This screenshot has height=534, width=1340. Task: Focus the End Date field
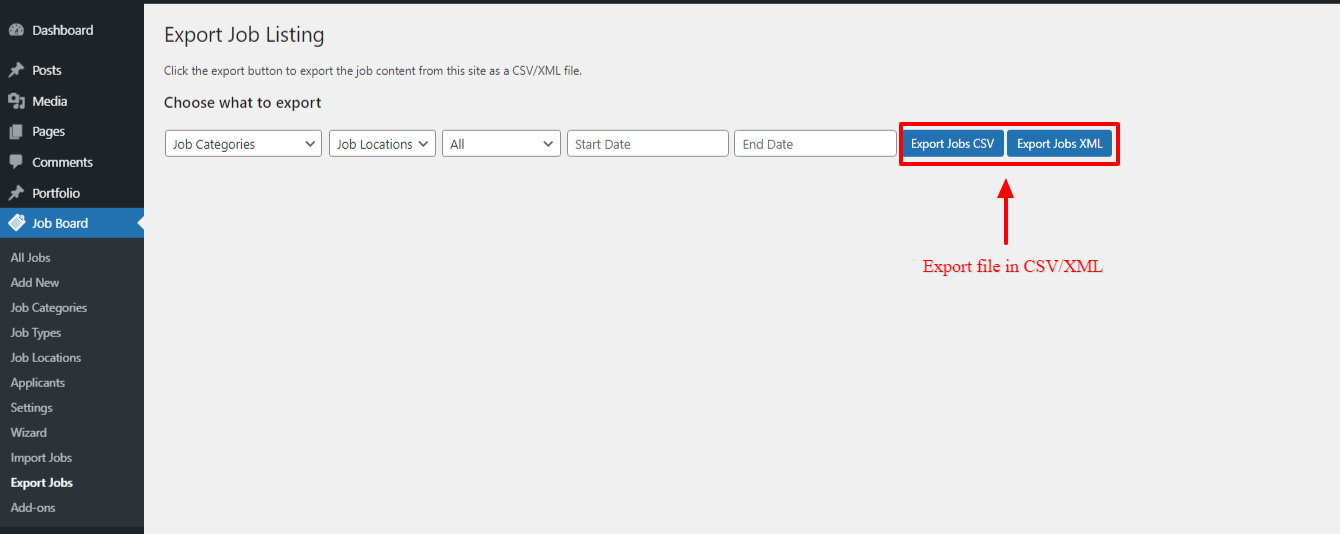click(x=815, y=144)
